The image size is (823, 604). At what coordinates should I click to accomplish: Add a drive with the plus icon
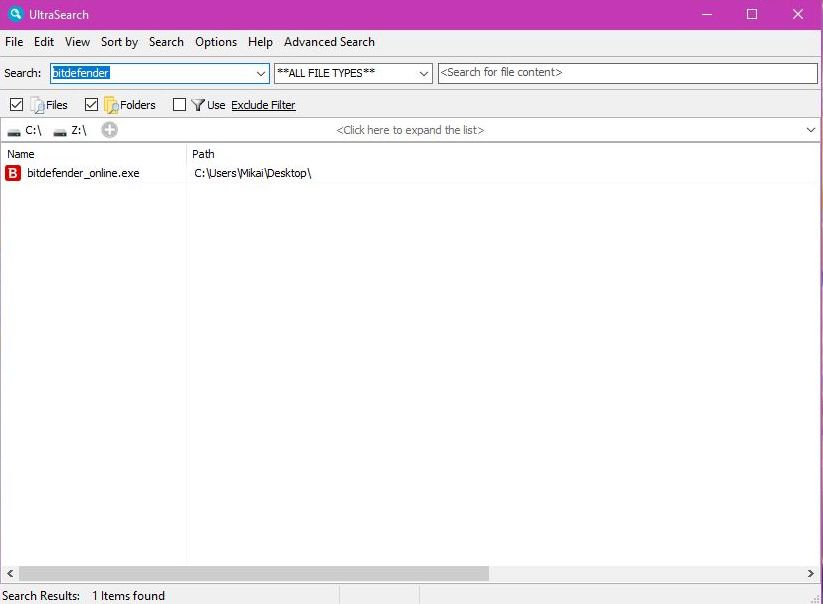pos(110,130)
